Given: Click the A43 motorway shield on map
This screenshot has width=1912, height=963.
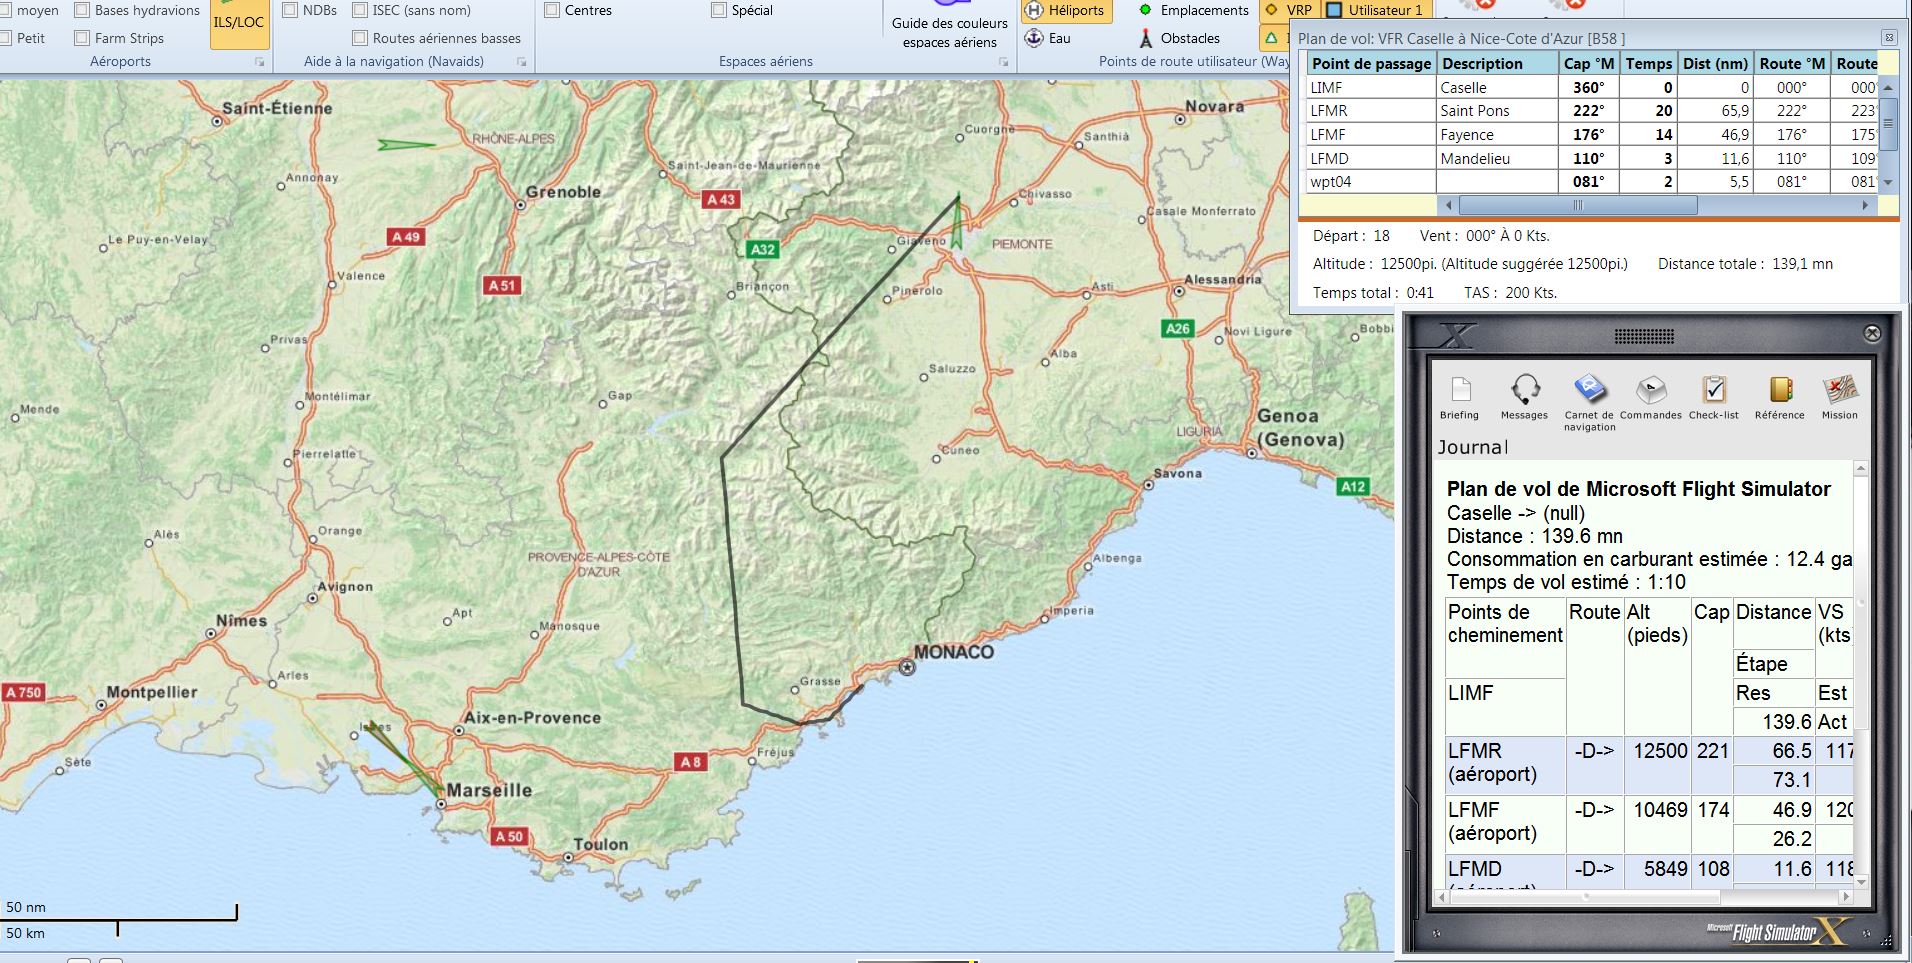Looking at the screenshot, I should click(721, 199).
